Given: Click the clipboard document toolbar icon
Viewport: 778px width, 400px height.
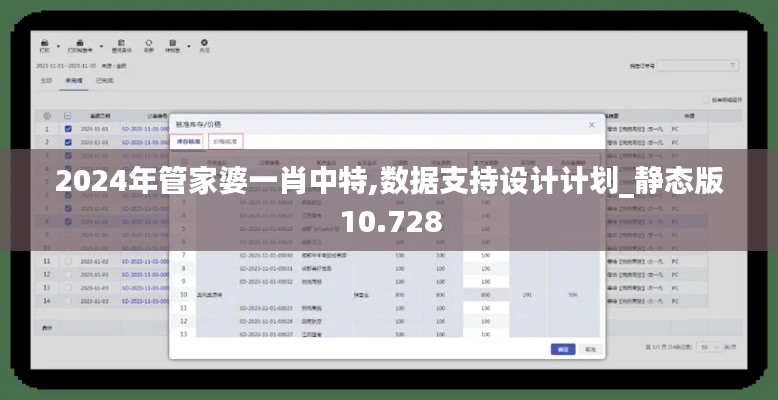Looking at the screenshot, I should (x=172, y=43).
